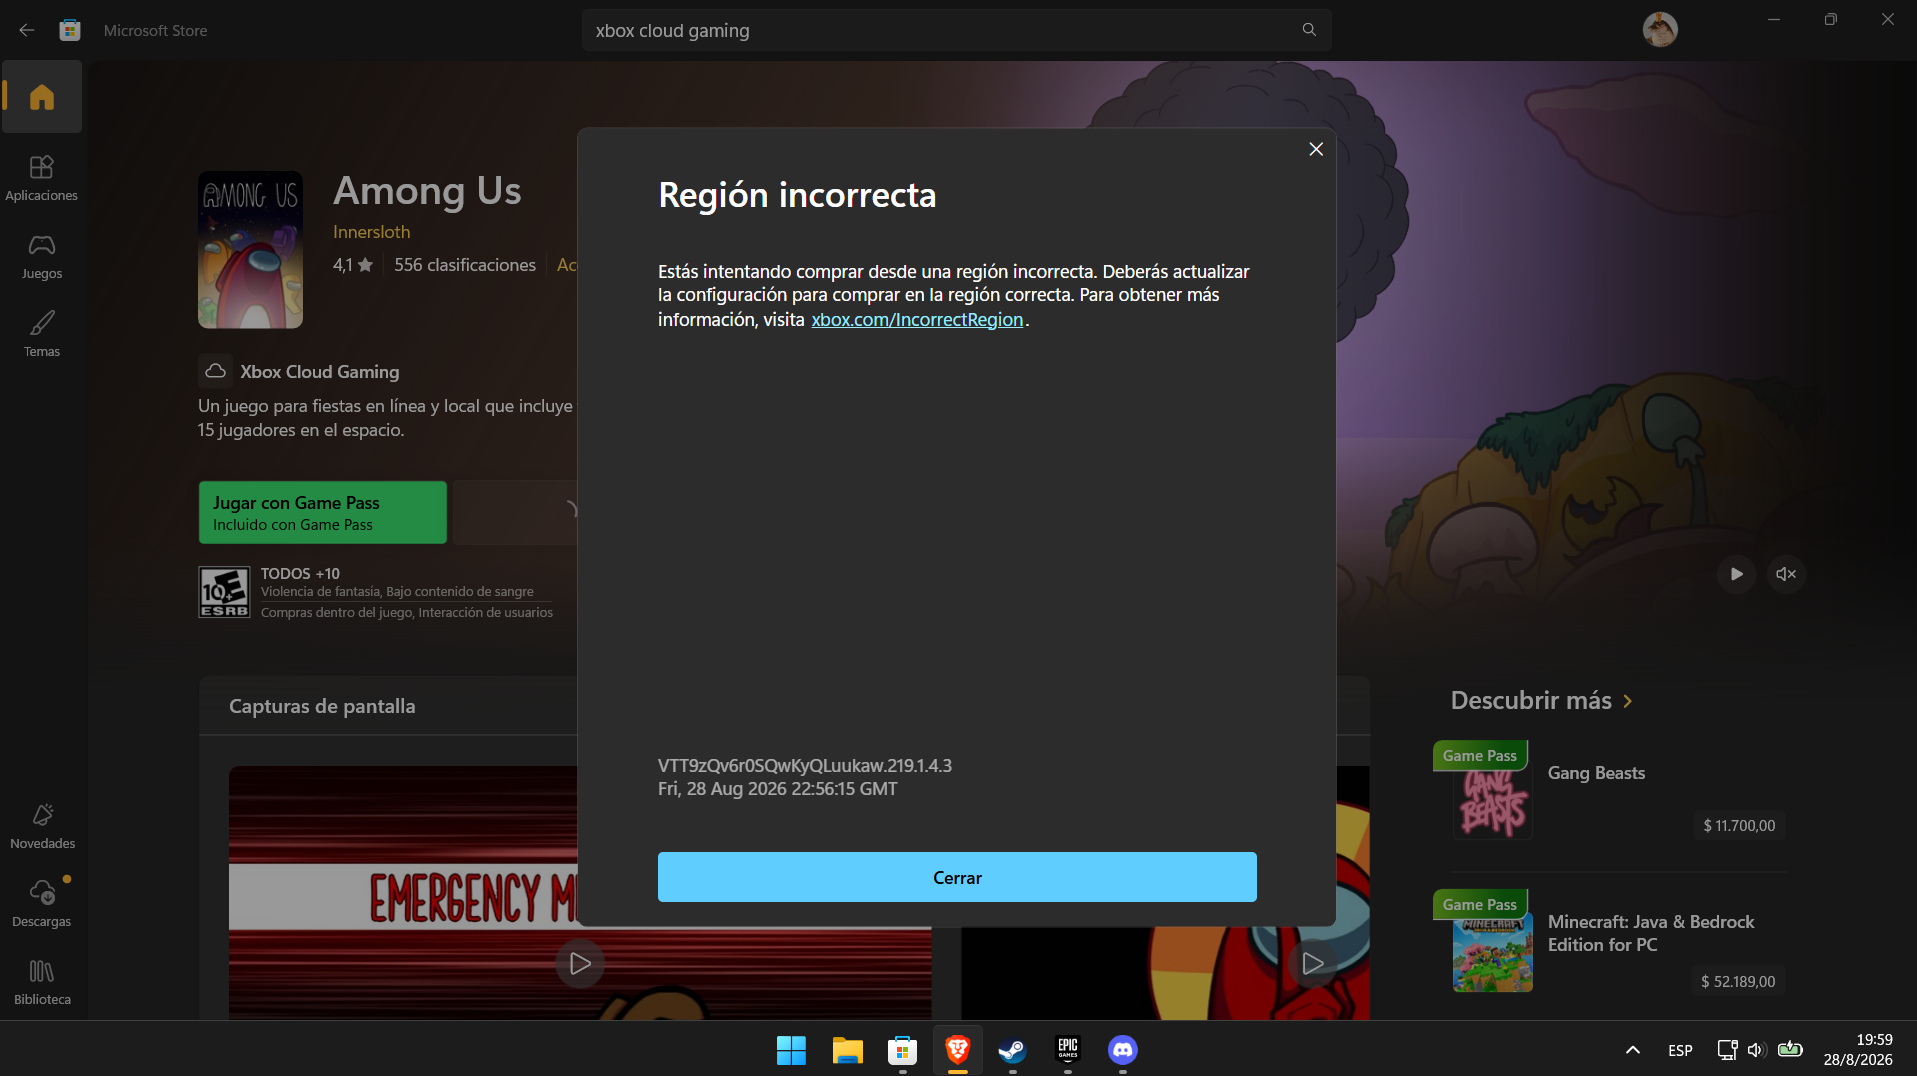Open the Juegos section
Image resolution: width=1917 pixels, height=1076 pixels.
click(x=42, y=256)
